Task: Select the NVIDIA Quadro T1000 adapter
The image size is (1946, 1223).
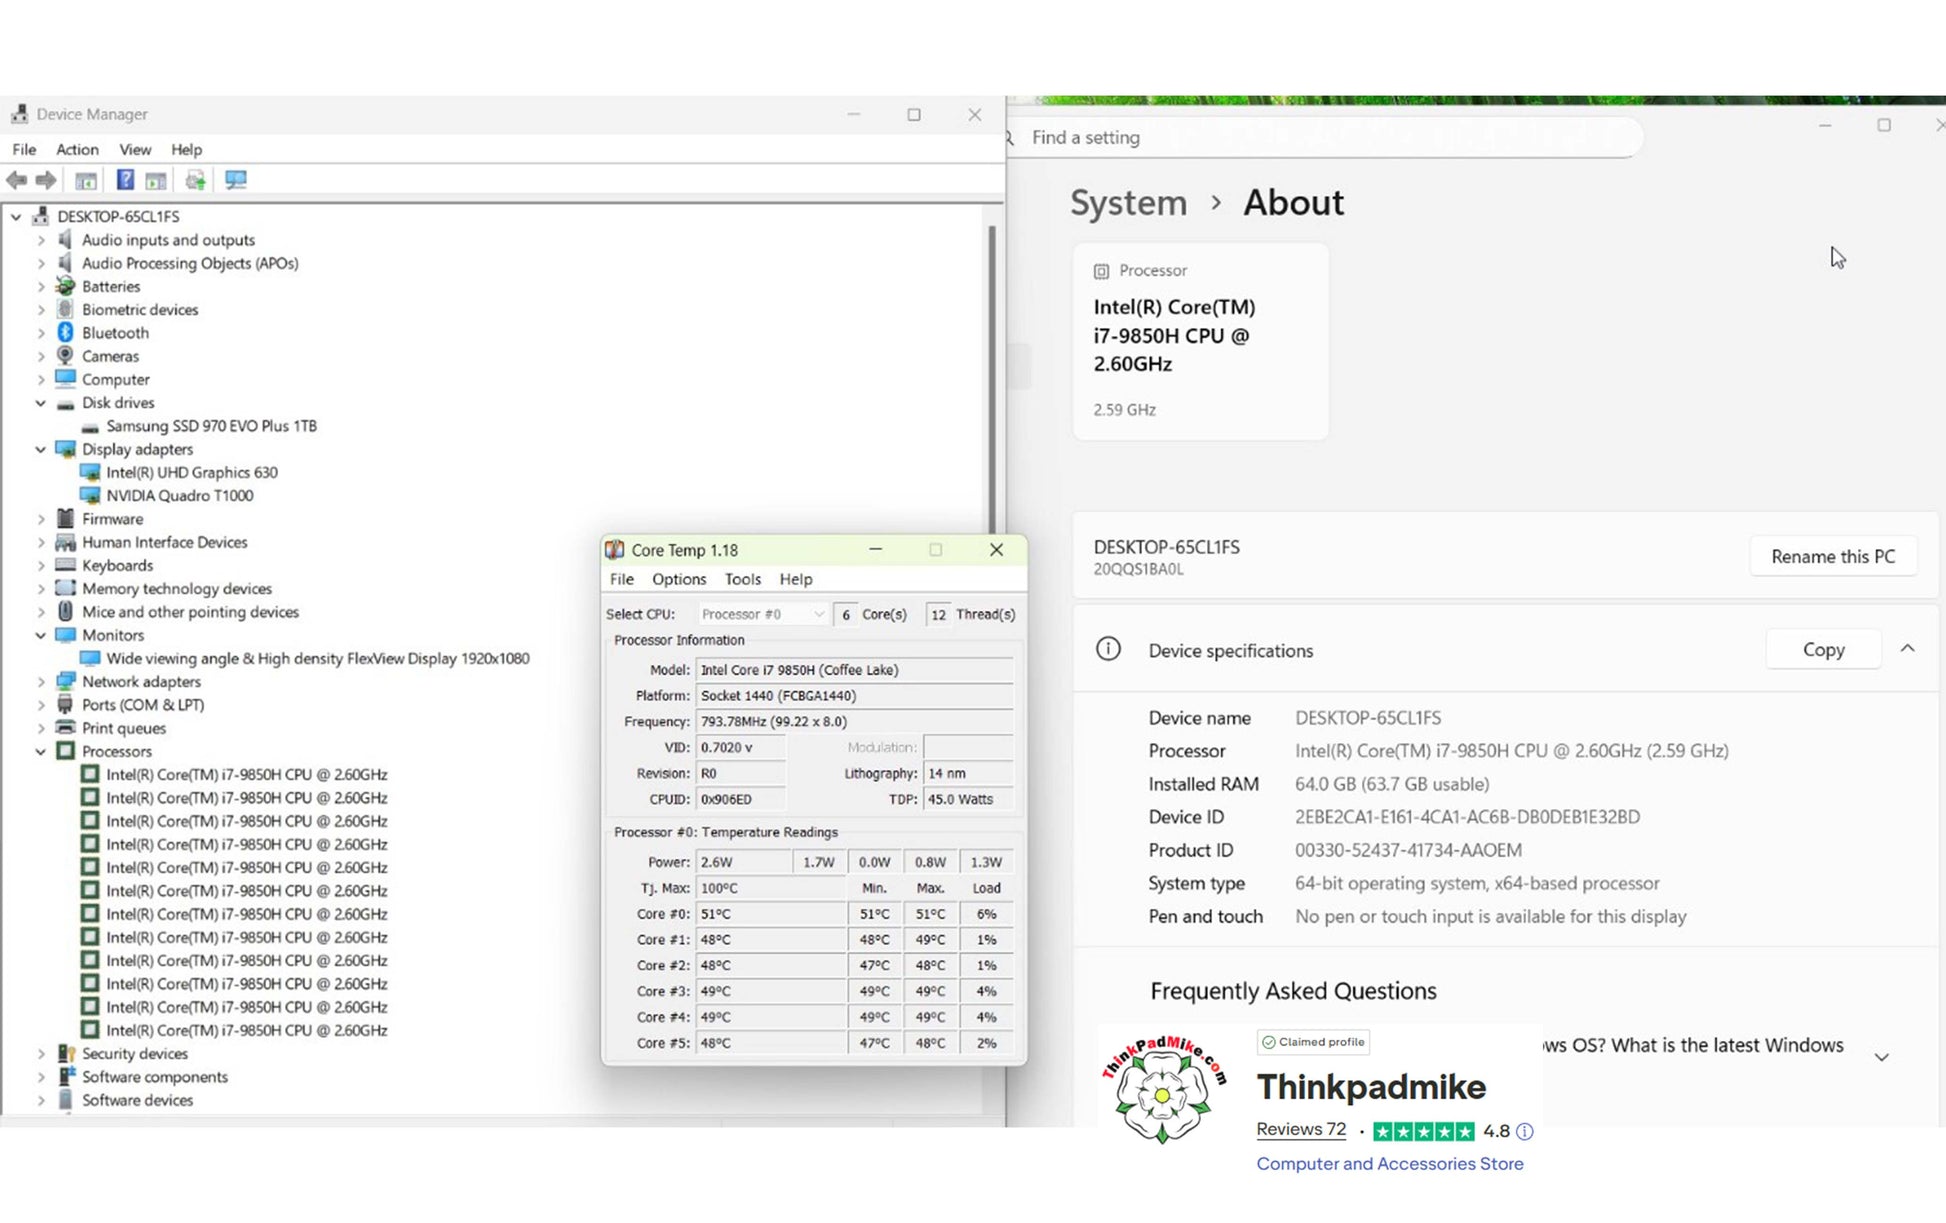Action: 179,496
